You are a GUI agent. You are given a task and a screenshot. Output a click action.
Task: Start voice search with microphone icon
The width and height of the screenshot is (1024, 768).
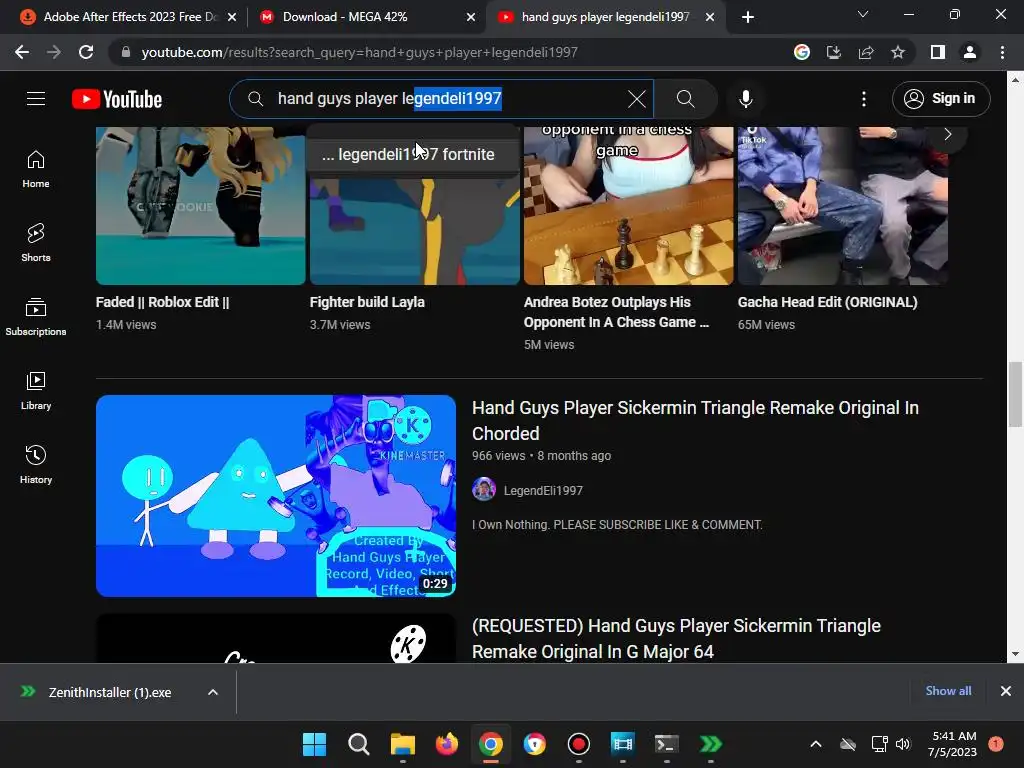[x=746, y=99]
